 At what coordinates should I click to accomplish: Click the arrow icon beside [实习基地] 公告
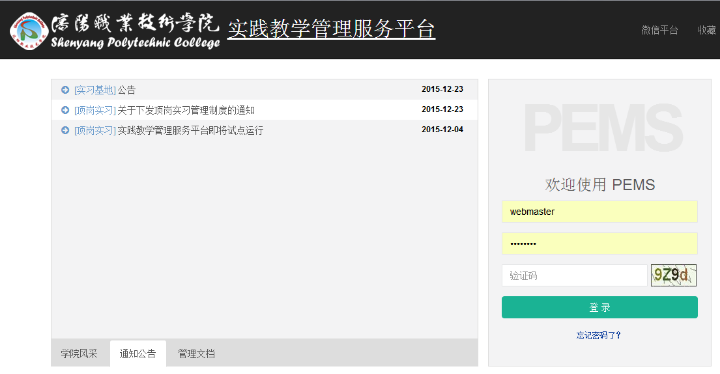(65, 90)
